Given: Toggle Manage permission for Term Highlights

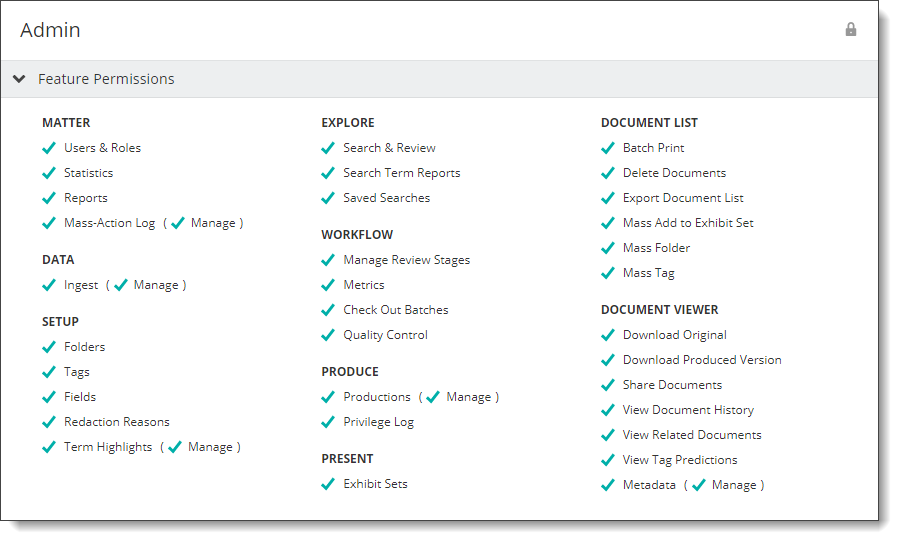Looking at the screenshot, I should pyautogui.click(x=175, y=447).
